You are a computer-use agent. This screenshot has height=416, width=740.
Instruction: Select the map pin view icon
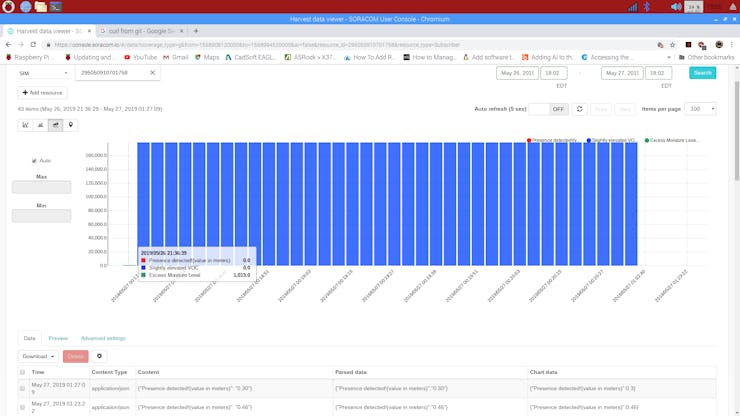(x=70, y=125)
